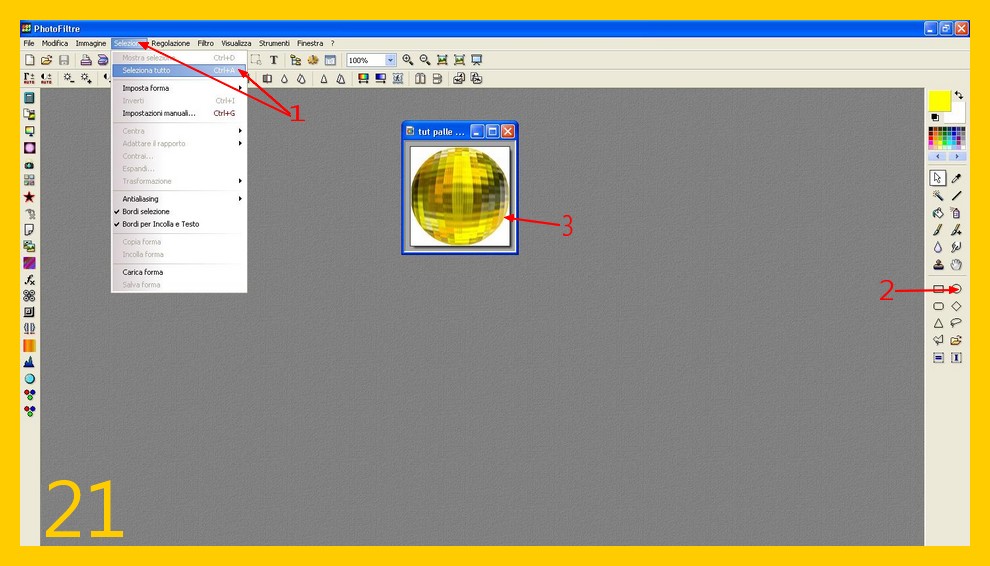Open a file with the folder icon

[46, 60]
